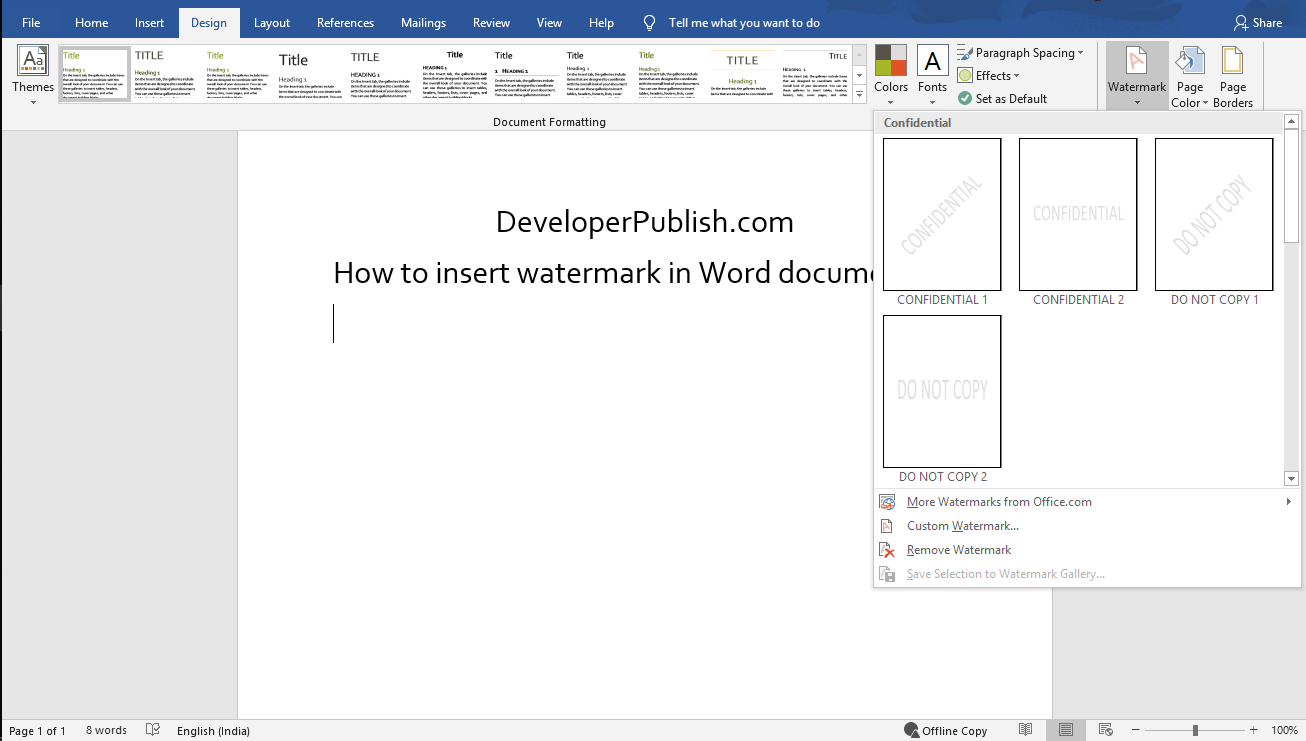The image size is (1306, 741).
Task: Switch to the Insert tab
Action: [x=149, y=22]
